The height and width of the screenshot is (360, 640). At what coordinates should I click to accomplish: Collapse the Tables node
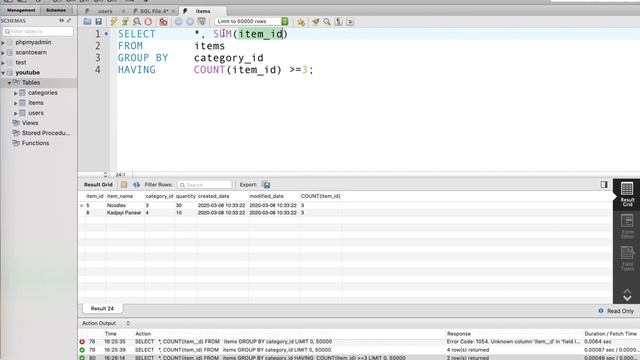point(9,83)
